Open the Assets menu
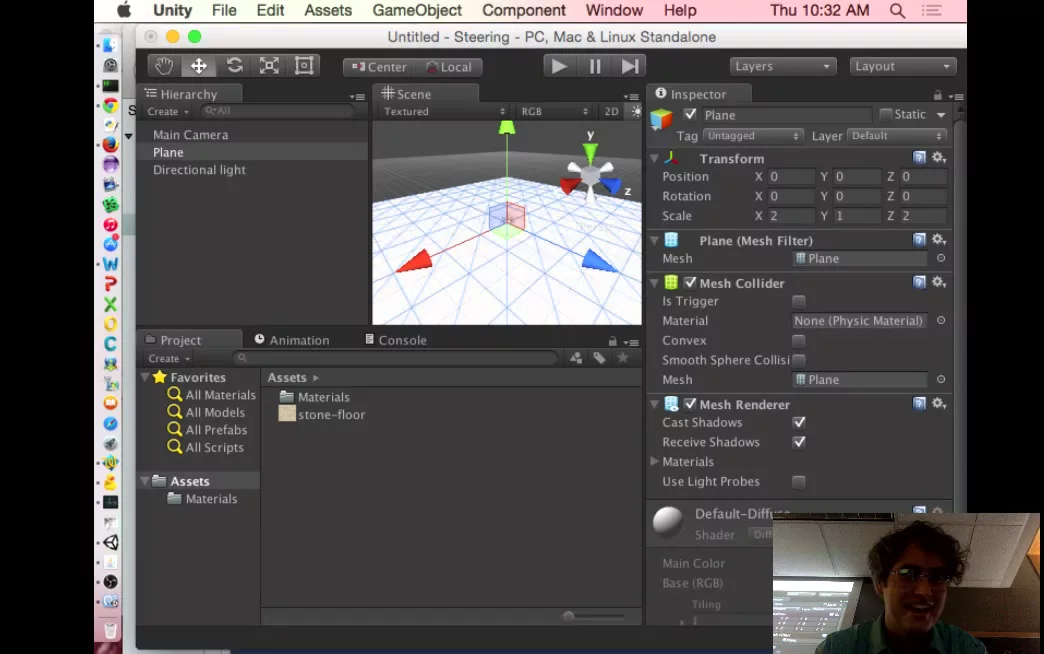 pos(328,11)
